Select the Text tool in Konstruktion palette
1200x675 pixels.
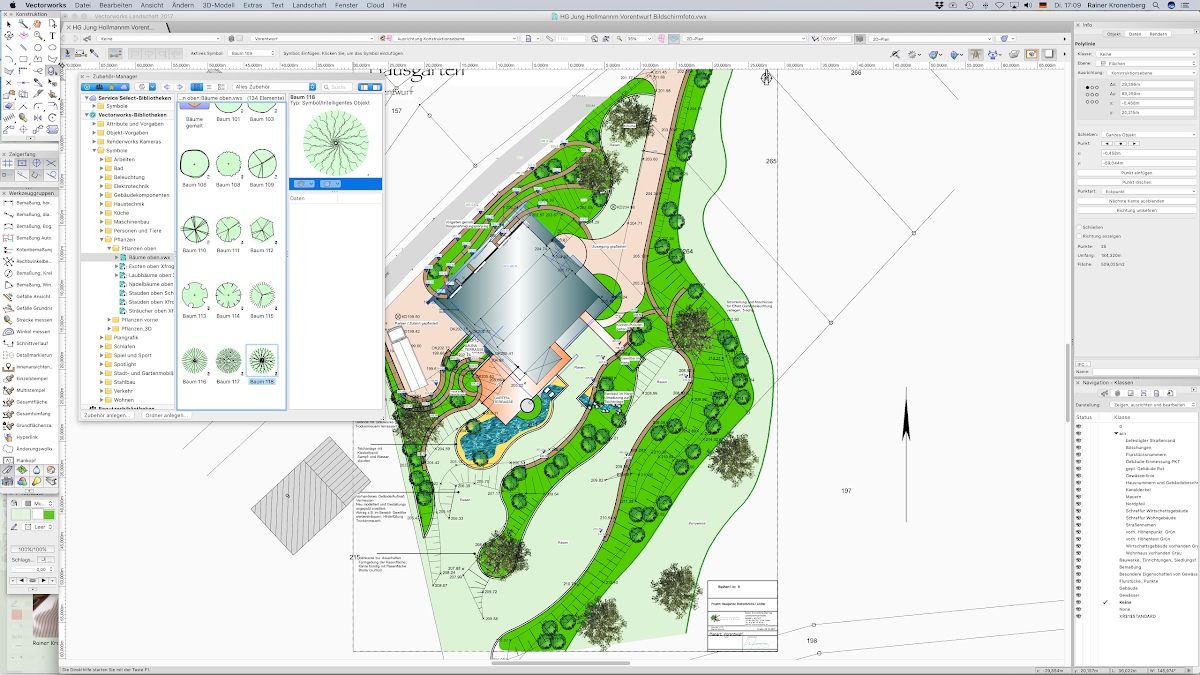(52, 35)
